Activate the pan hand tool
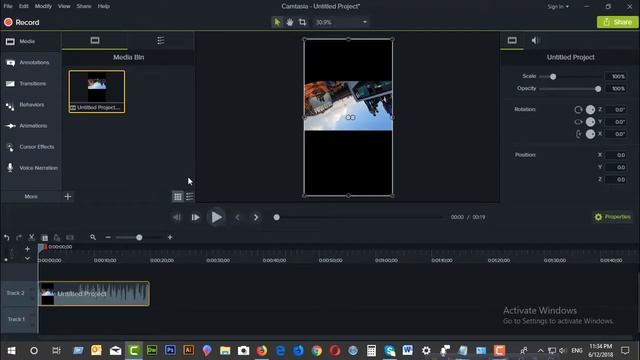 tap(290, 22)
